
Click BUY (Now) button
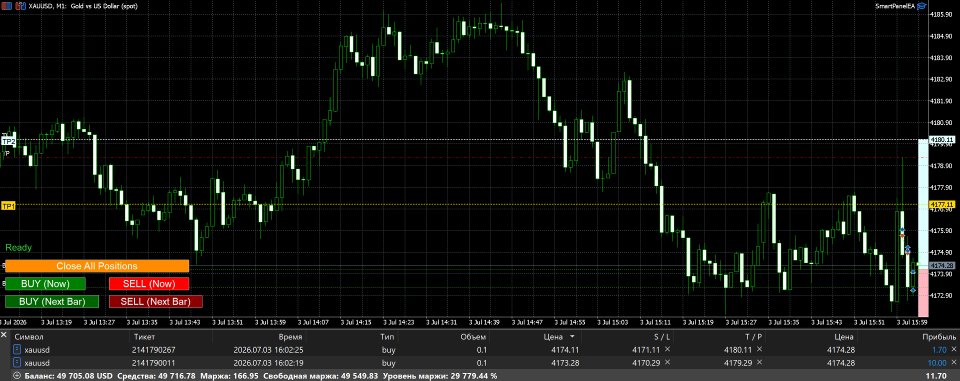tap(45, 284)
